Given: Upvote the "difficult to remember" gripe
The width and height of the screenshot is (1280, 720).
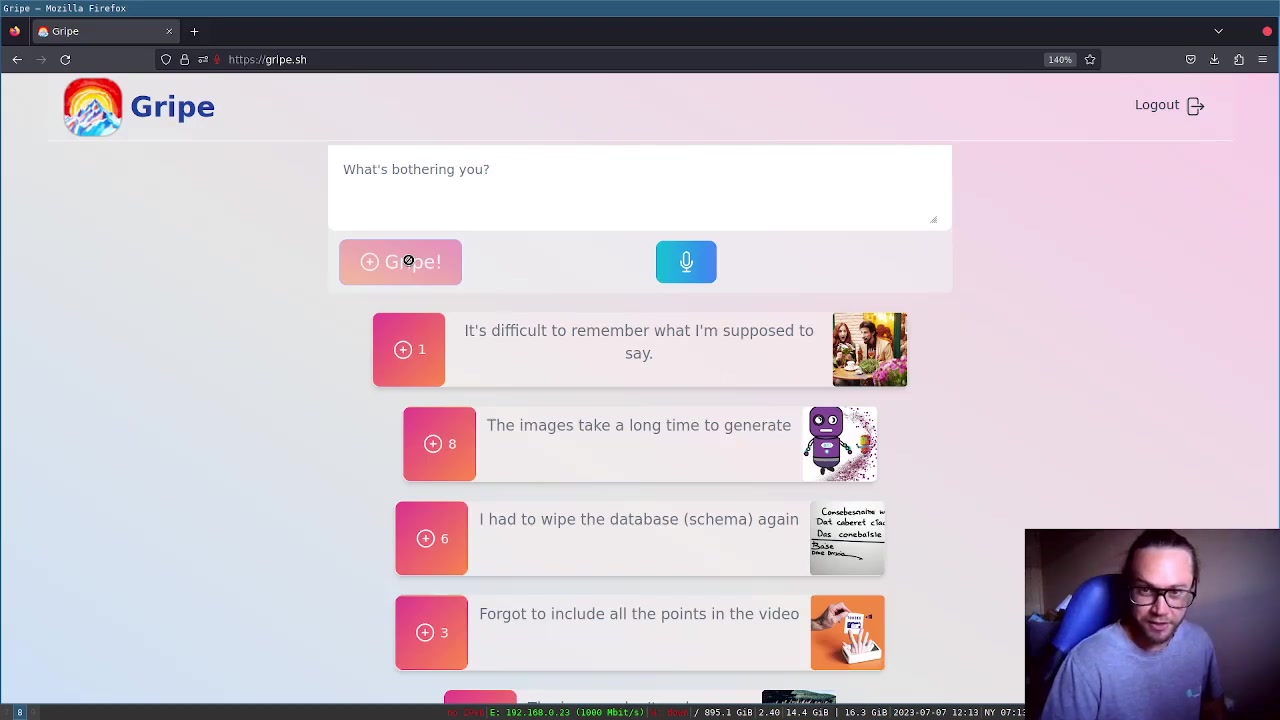Looking at the screenshot, I should (x=409, y=349).
